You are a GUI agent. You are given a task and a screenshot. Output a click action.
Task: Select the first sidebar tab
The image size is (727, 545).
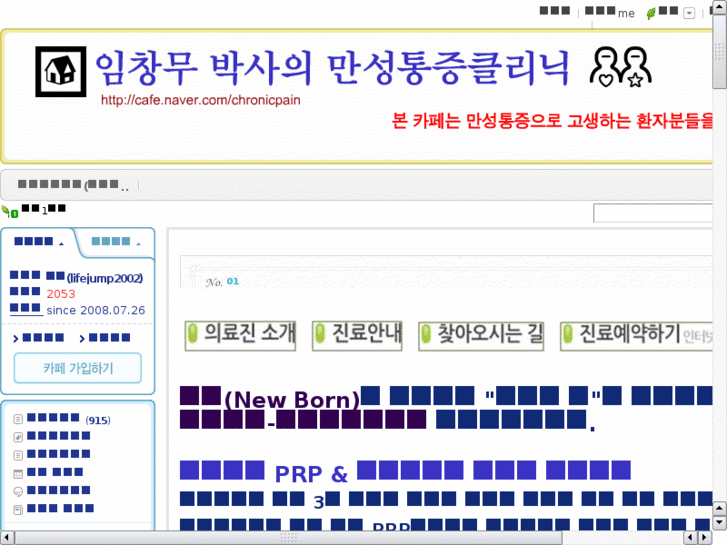pos(39,242)
